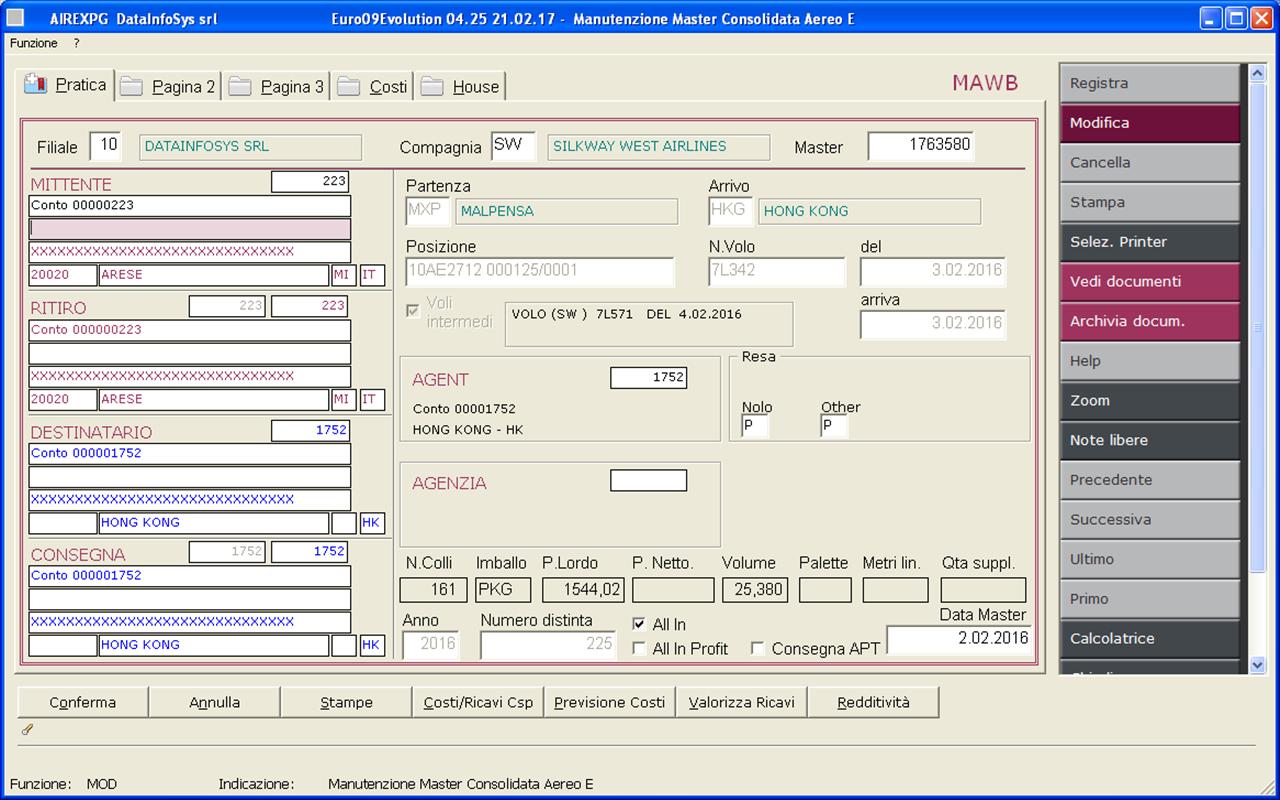Click the empty AGENZIA code field
The width and height of the screenshot is (1280, 800).
click(x=648, y=481)
